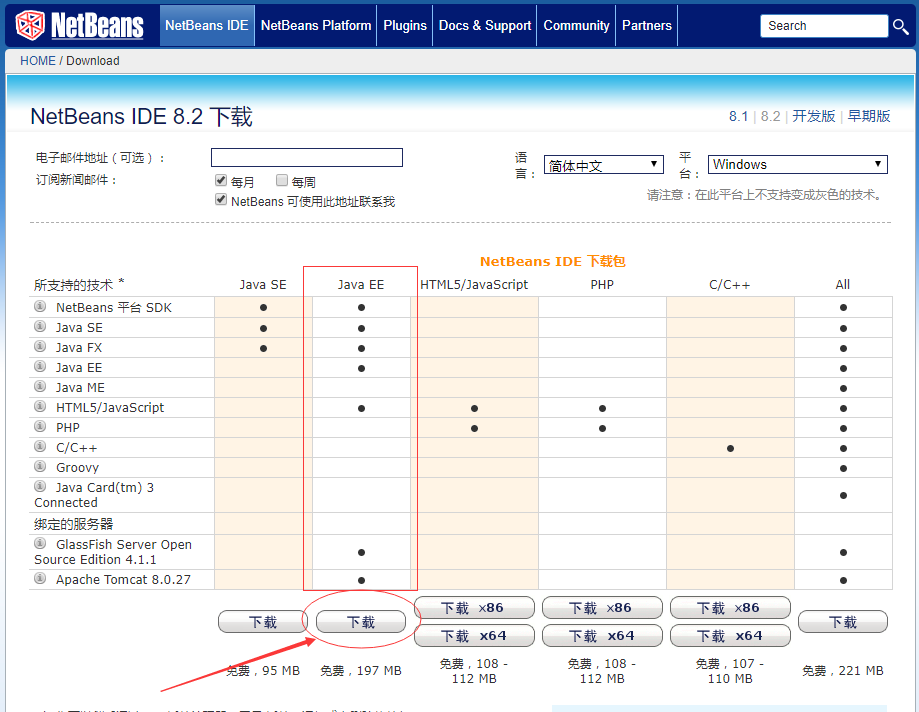Click the search magnifier icon

click(900, 26)
